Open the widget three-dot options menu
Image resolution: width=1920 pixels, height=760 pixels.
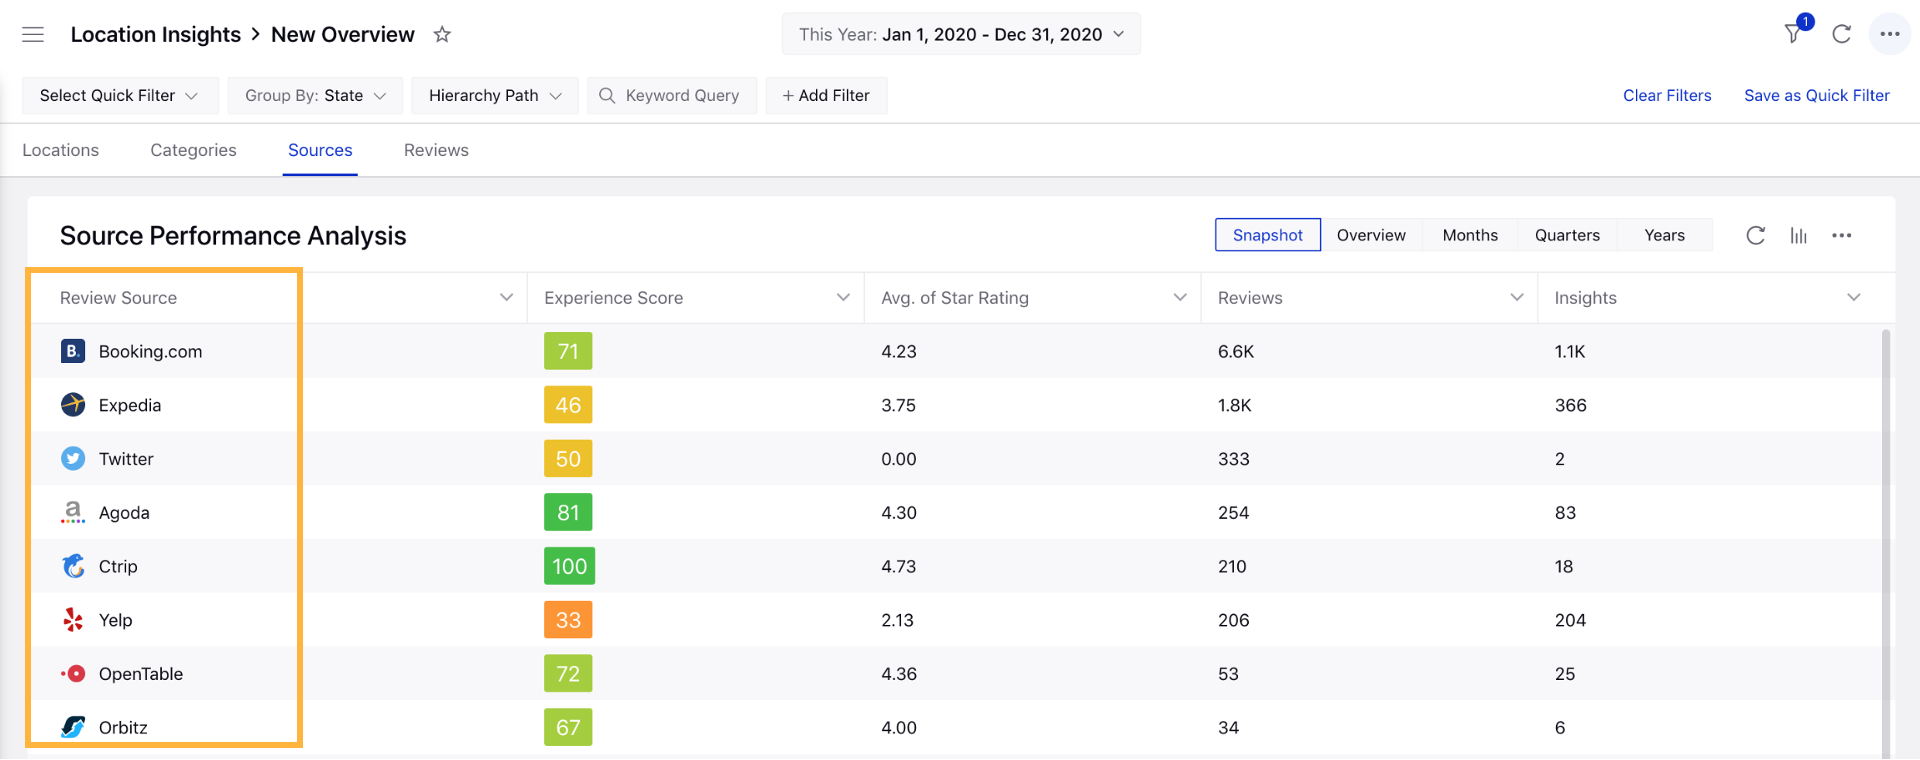pos(1841,236)
